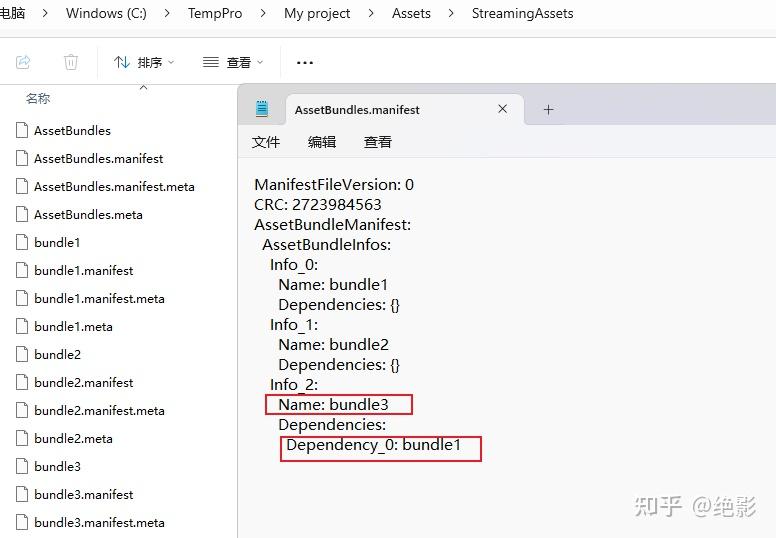Image resolution: width=776 pixels, height=538 pixels.
Task: Click the AssetBundles.manifest file icon in list
Action: click(22, 158)
